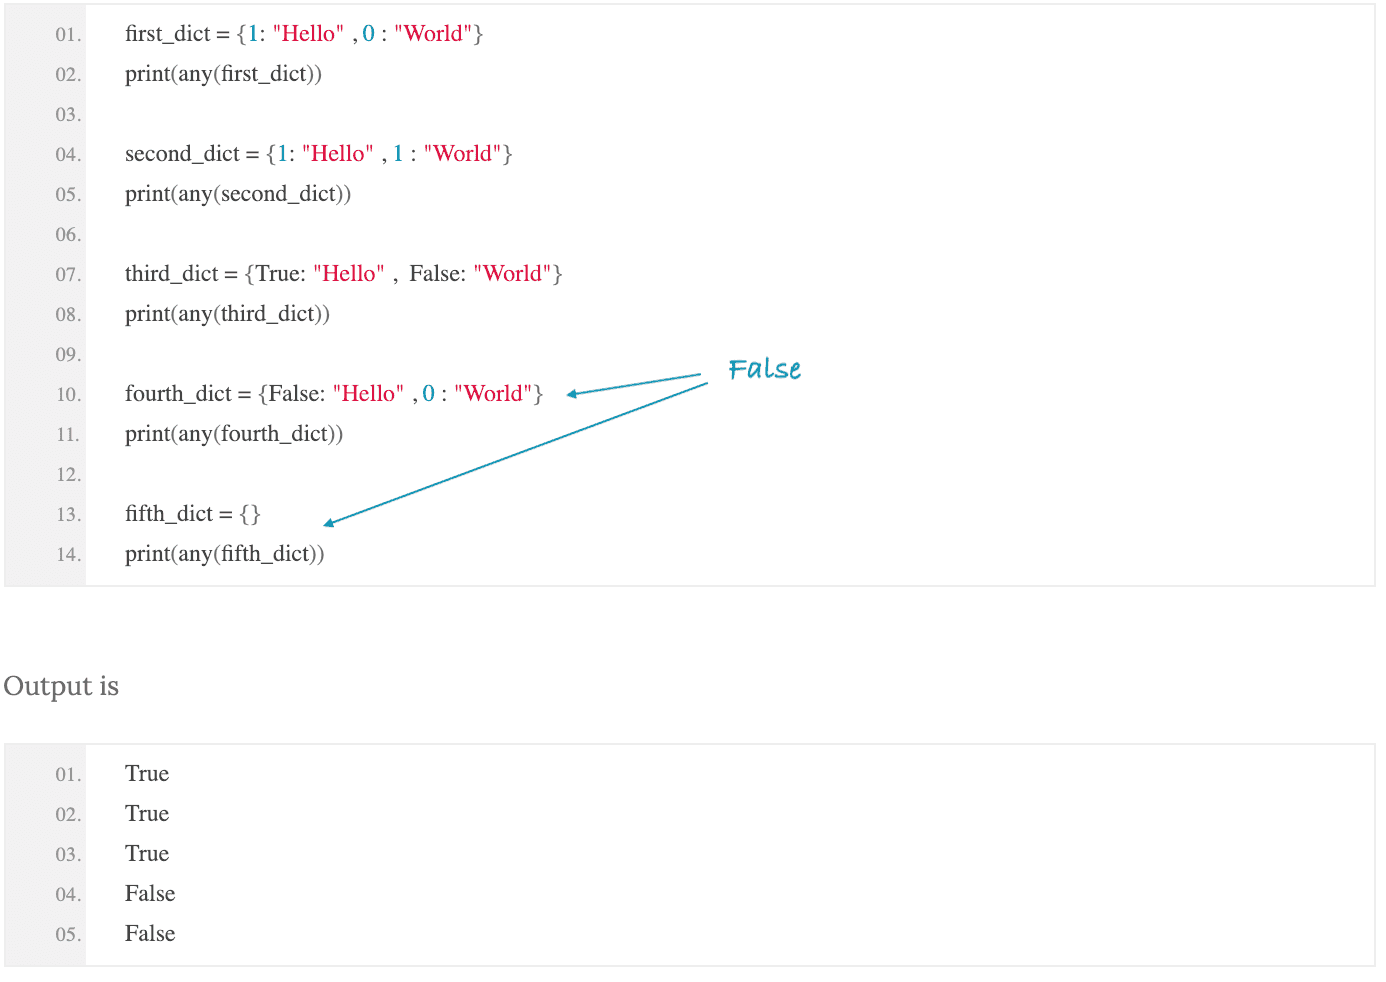The height and width of the screenshot is (982, 1386).
Task: Click the print(any(fifth_dict)) statement
Action: (225, 554)
